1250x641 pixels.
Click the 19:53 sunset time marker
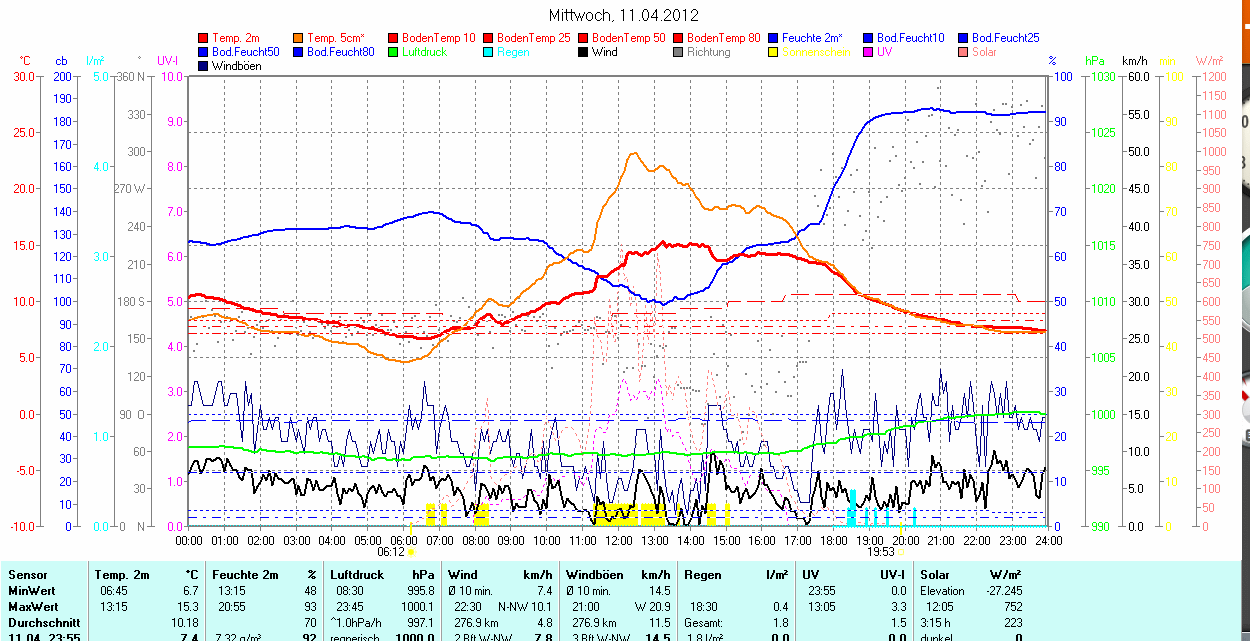click(x=880, y=551)
